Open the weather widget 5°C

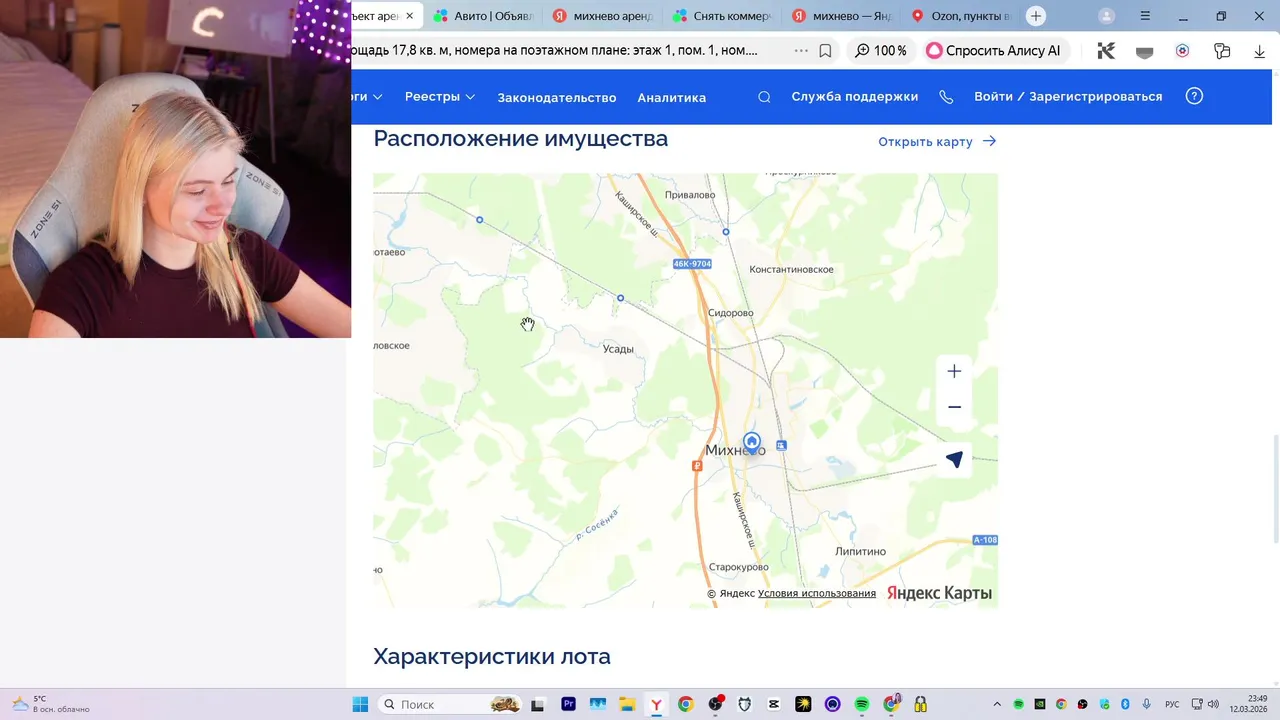50,704
